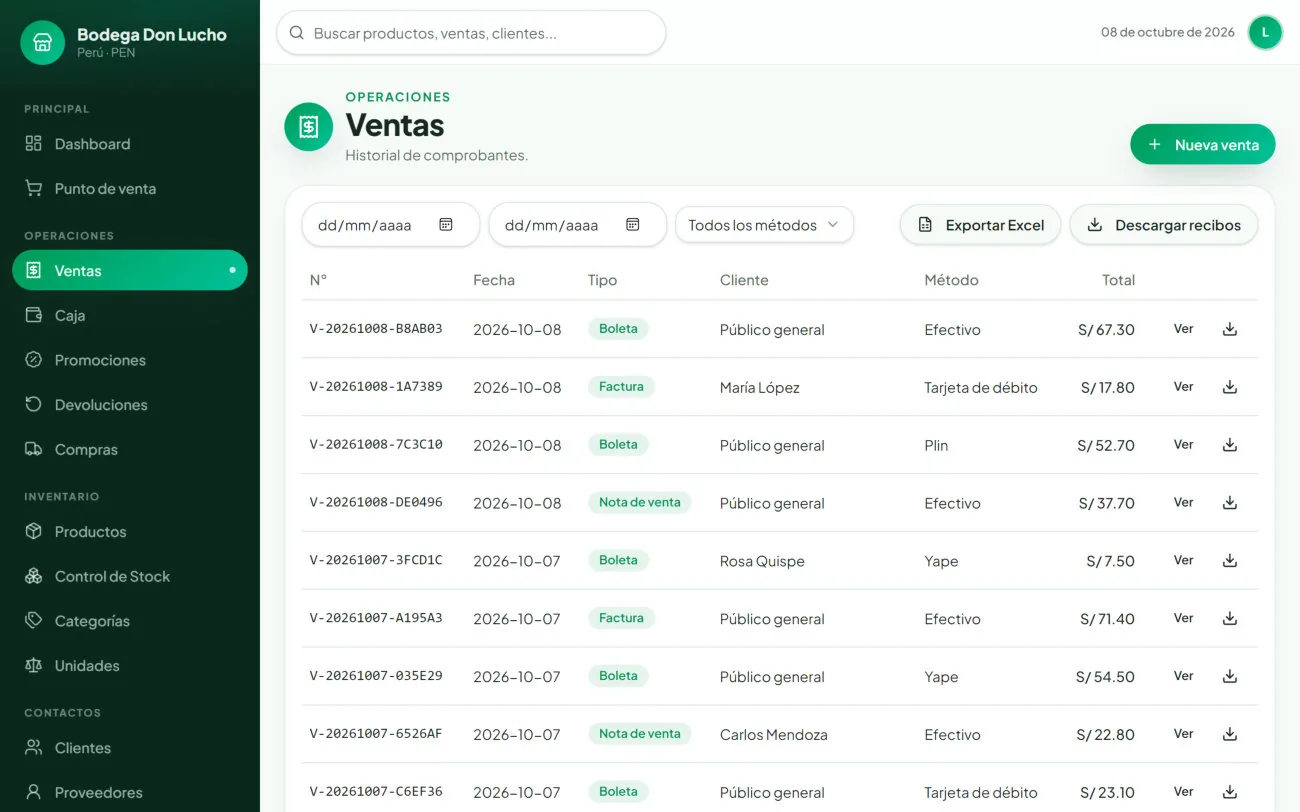Download receipt for sale V-20261007-C6EF36
Viewport: 1300px width, 812px height.
pyautogui.click(x=1230, y=792)
